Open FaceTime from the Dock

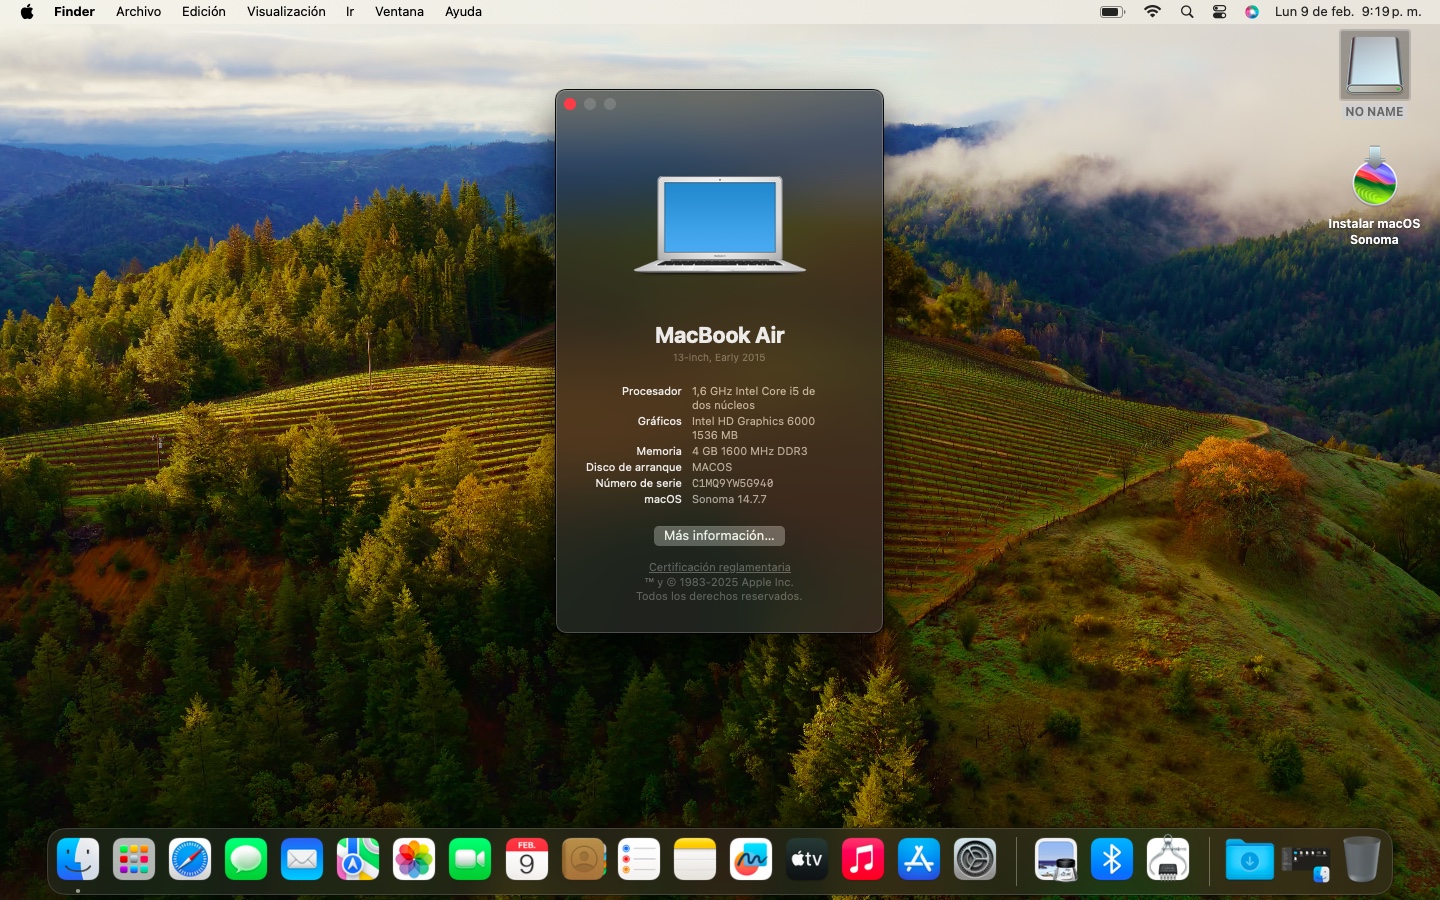[x=470, y=859]
